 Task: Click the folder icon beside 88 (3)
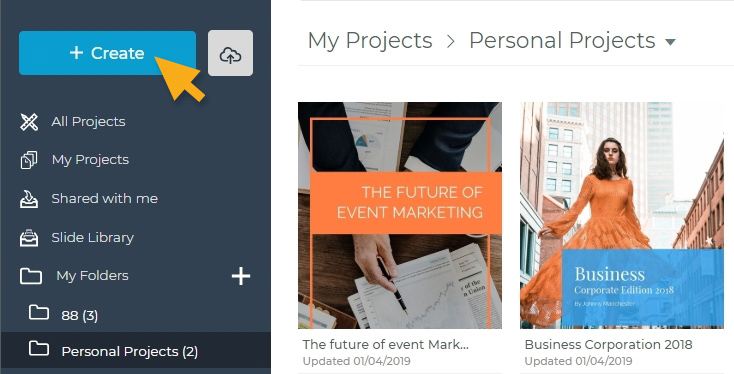(x=38, y=312)
